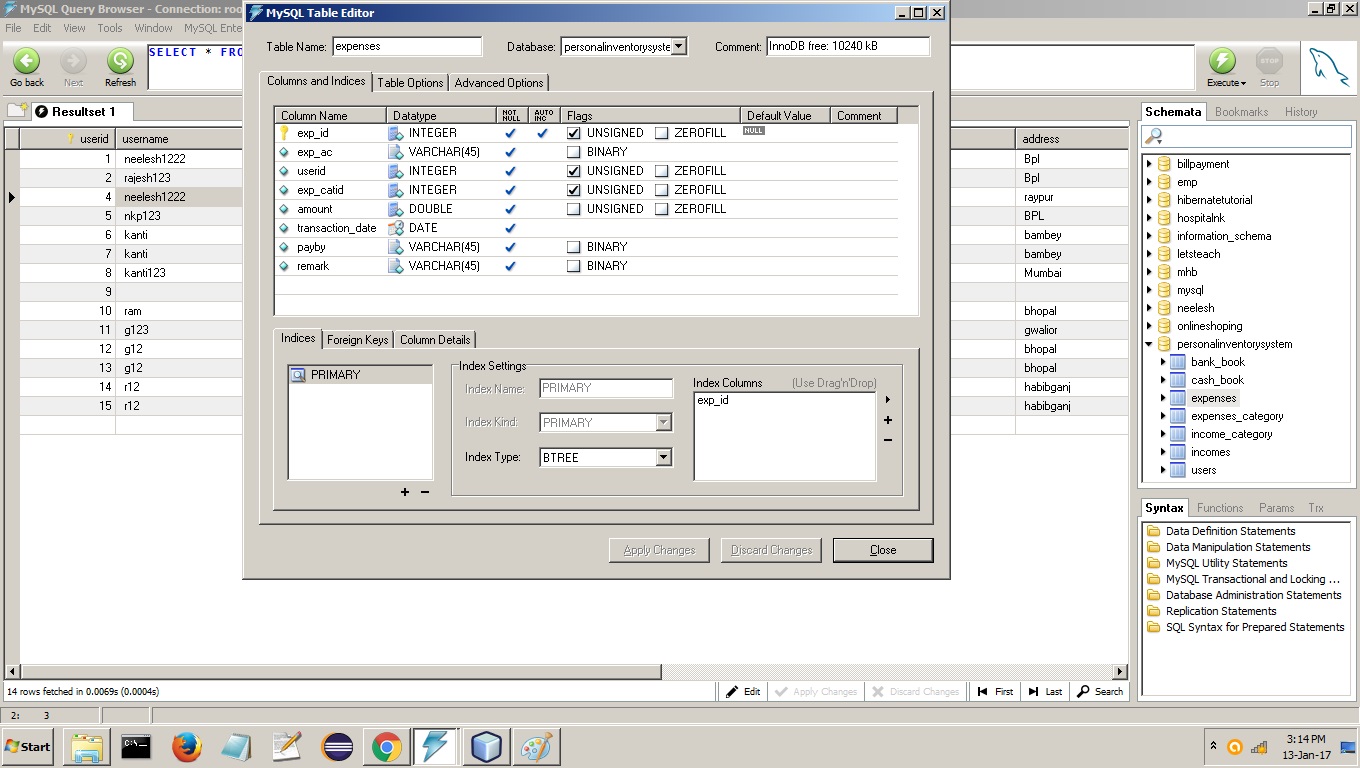Open the command prompt from the taskbar
The height and width of the screenshot is (768, 1360).
coord(136,747)
